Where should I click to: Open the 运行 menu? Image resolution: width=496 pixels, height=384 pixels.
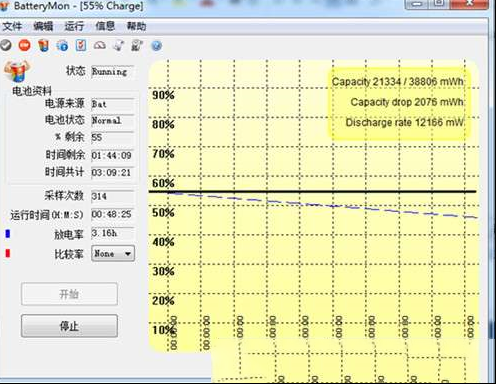click(x=74, y=26)
